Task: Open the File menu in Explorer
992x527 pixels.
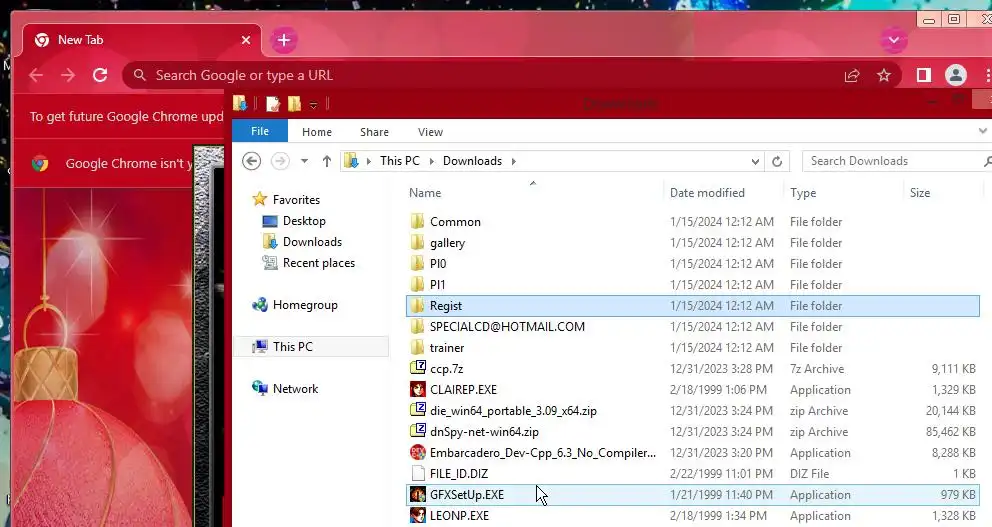Action: 260,132
